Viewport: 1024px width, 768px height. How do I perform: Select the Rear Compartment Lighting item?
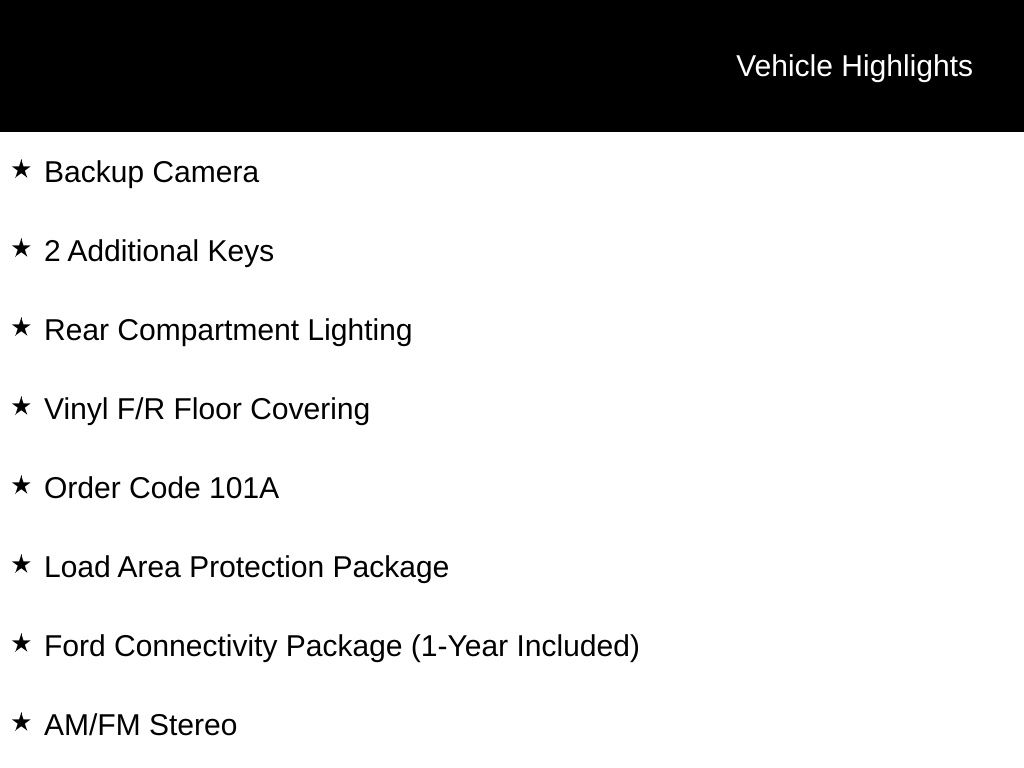(228, 331)
